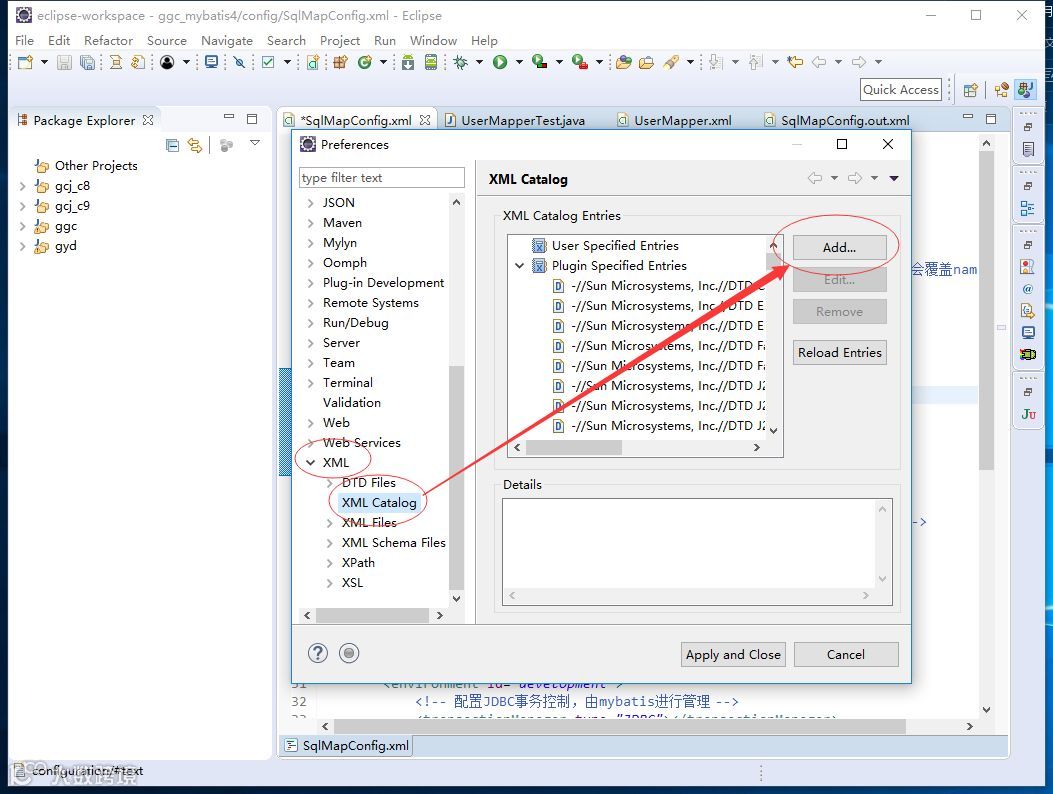Image resolution: width=1053 pixels, height=794 pixels.
Task: Open the Console monitor toolbar icon
Action: tap(212, 62)
